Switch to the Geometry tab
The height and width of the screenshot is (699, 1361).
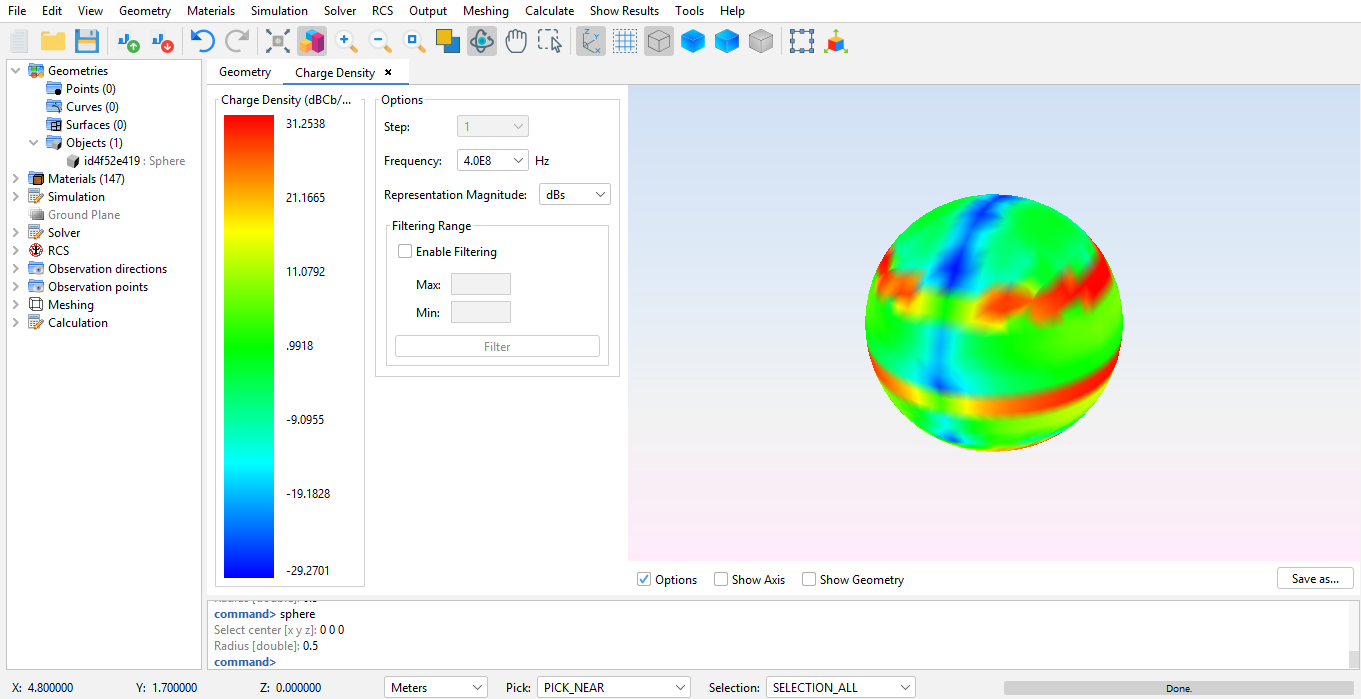245,72
